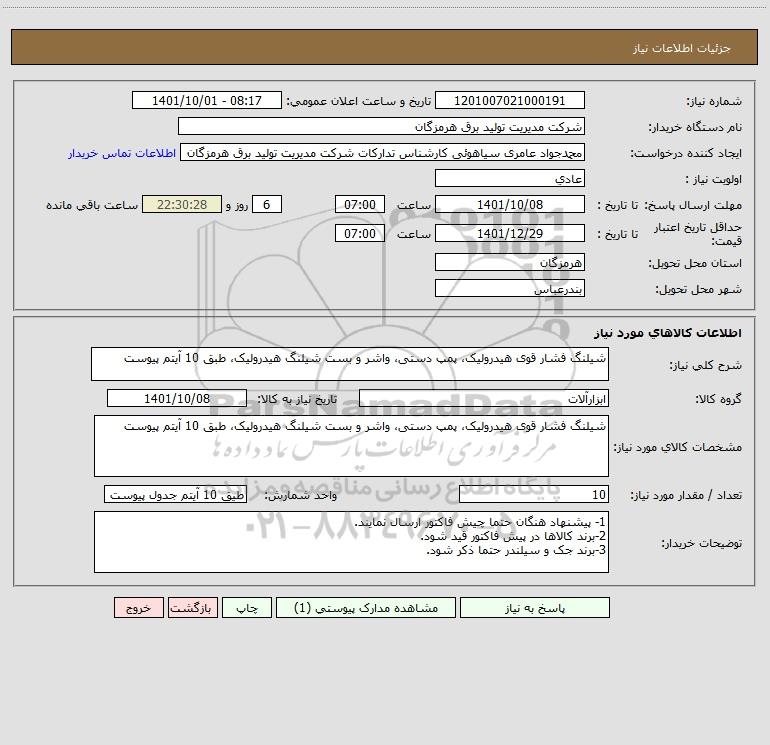Image resolution: width=770 pixels, height=745 pixels.
Task: Click the چاپ print button
Action: [x=247, y=608]
